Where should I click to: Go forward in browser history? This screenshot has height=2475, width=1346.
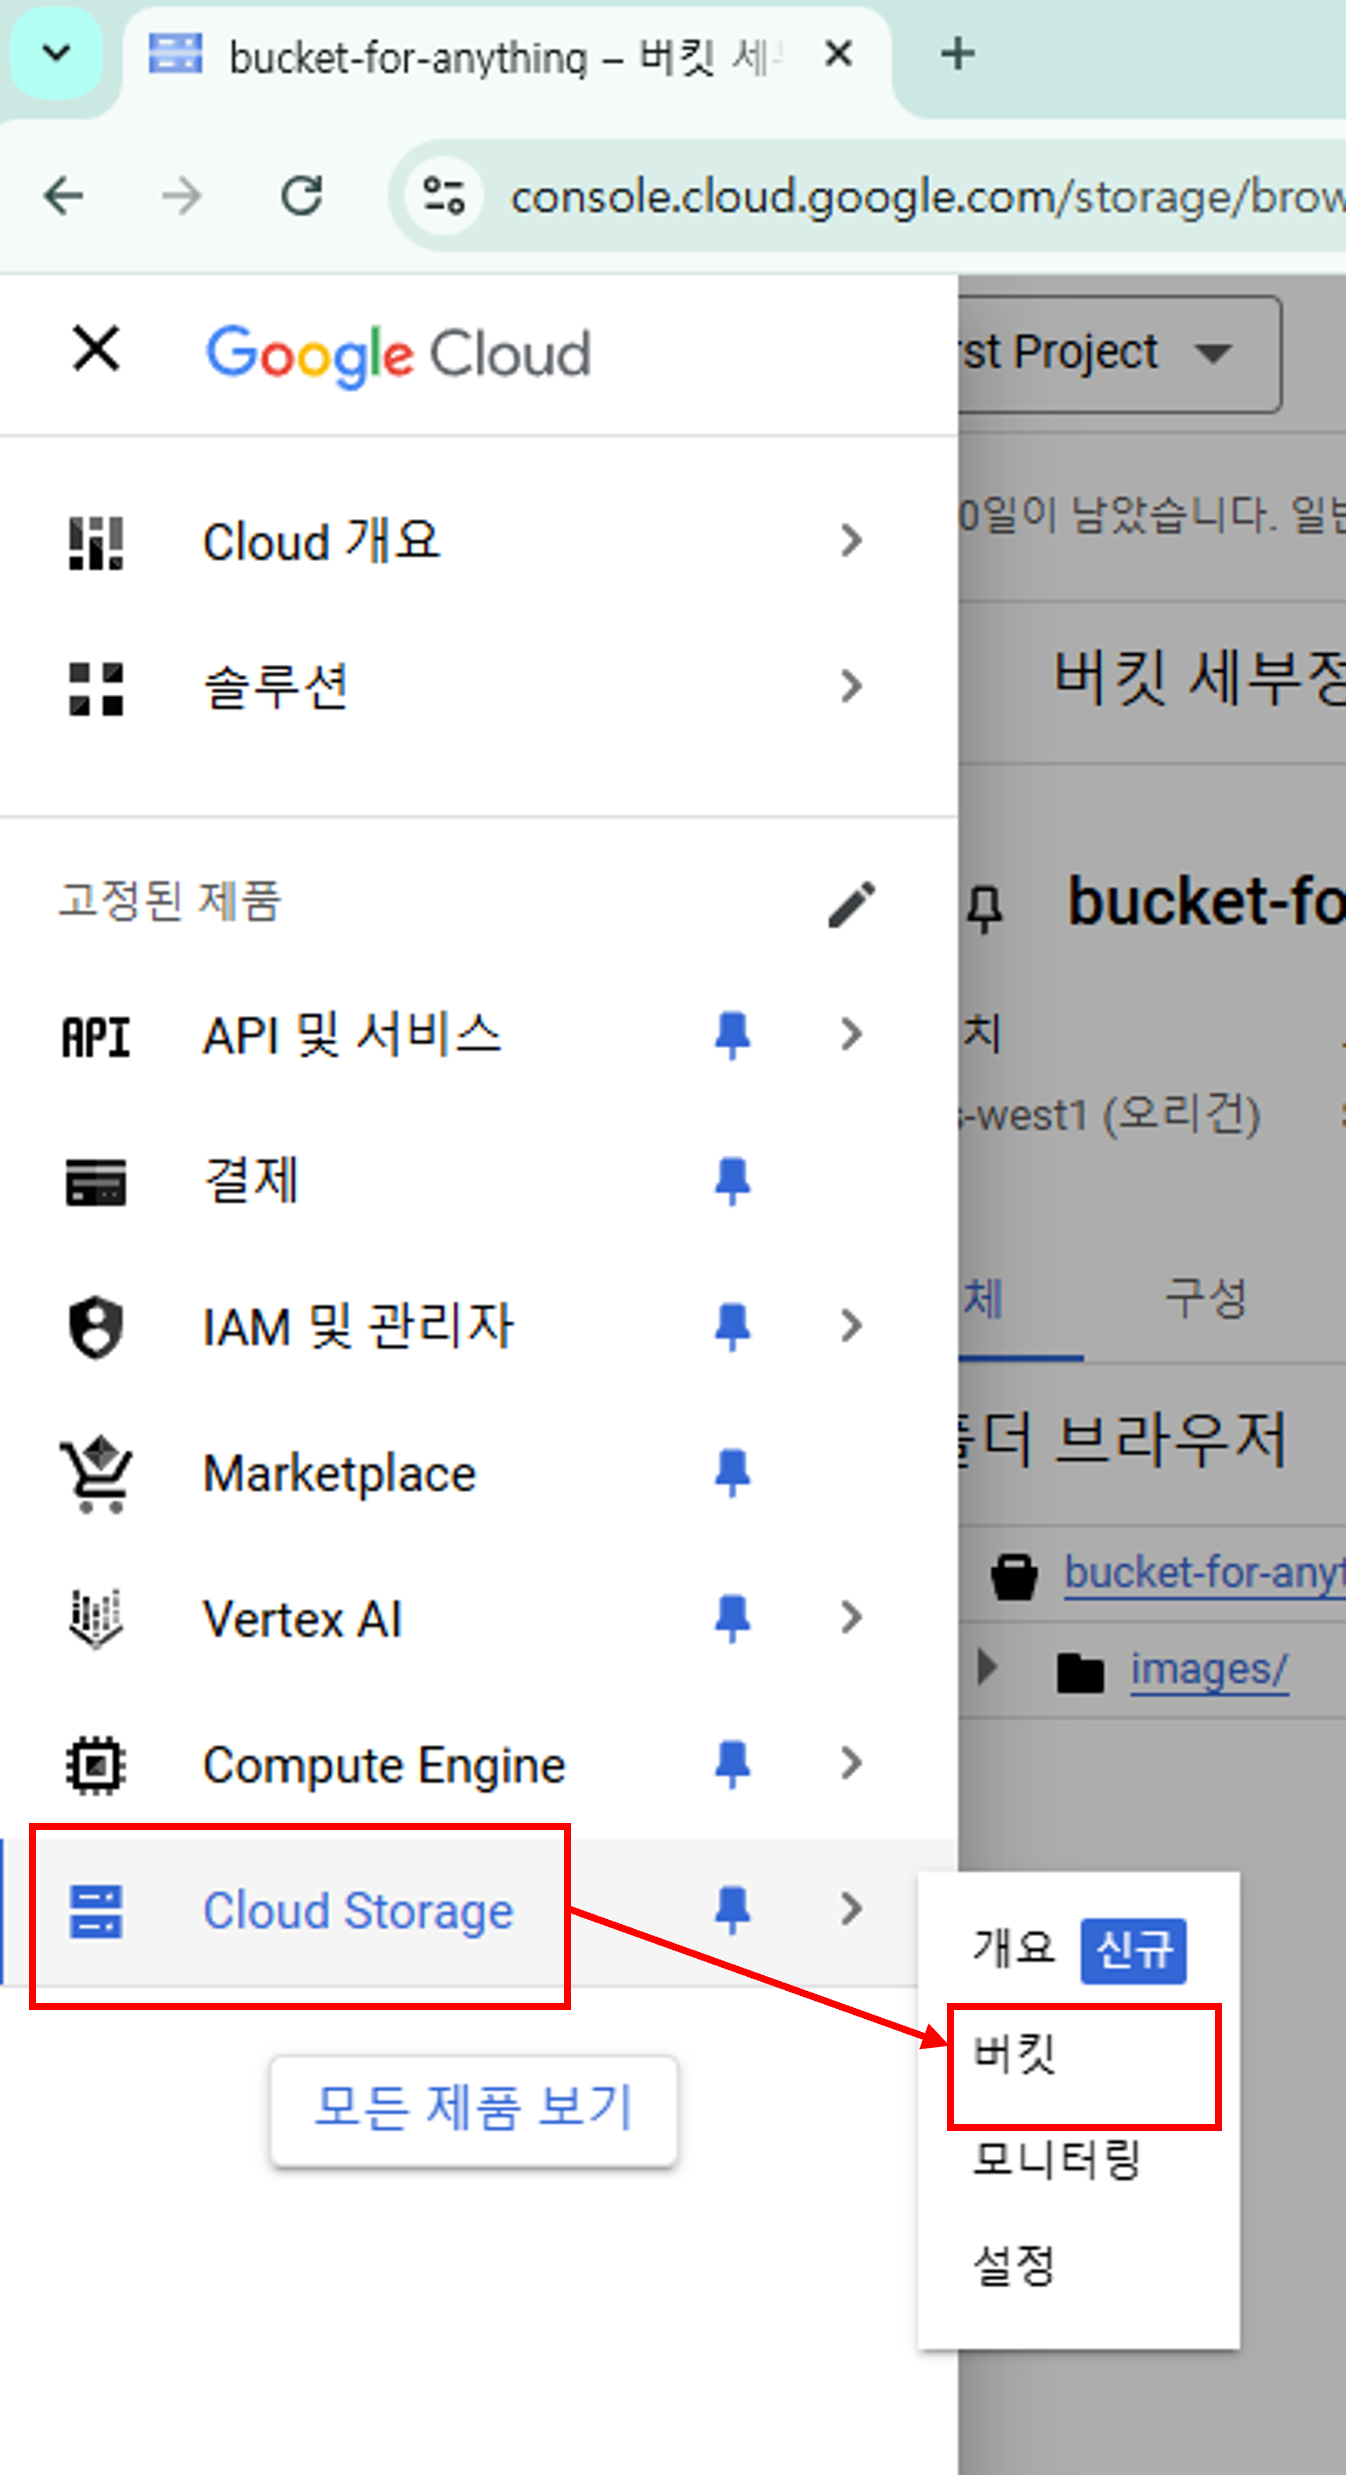[182, 195]
